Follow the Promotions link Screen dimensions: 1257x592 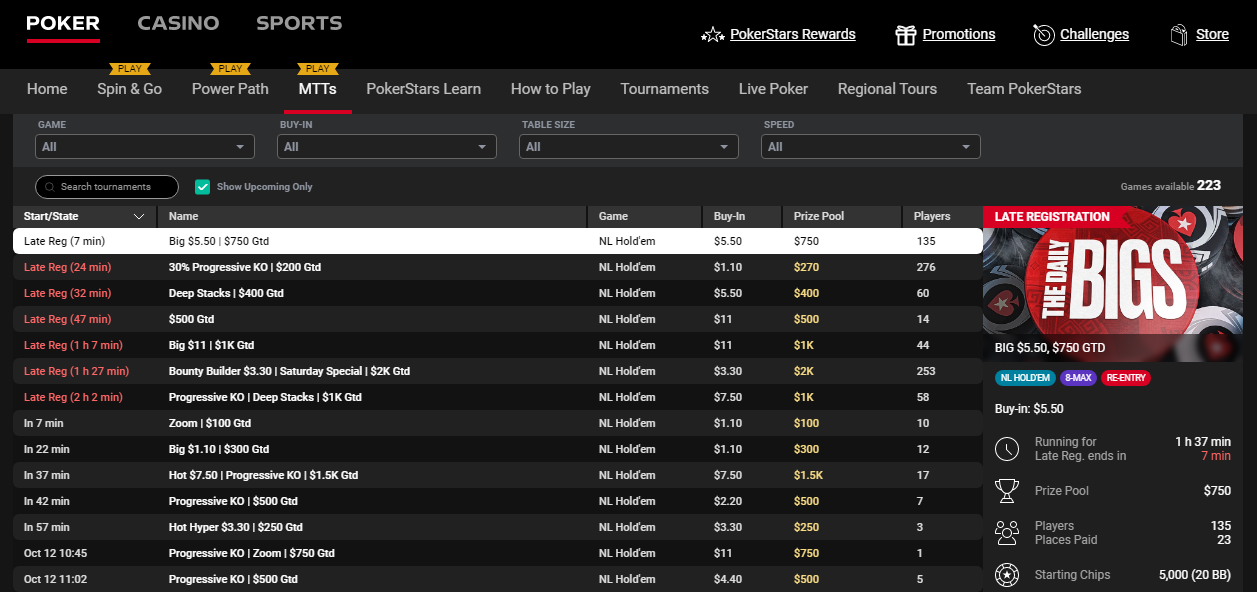[x=959, y=34]
